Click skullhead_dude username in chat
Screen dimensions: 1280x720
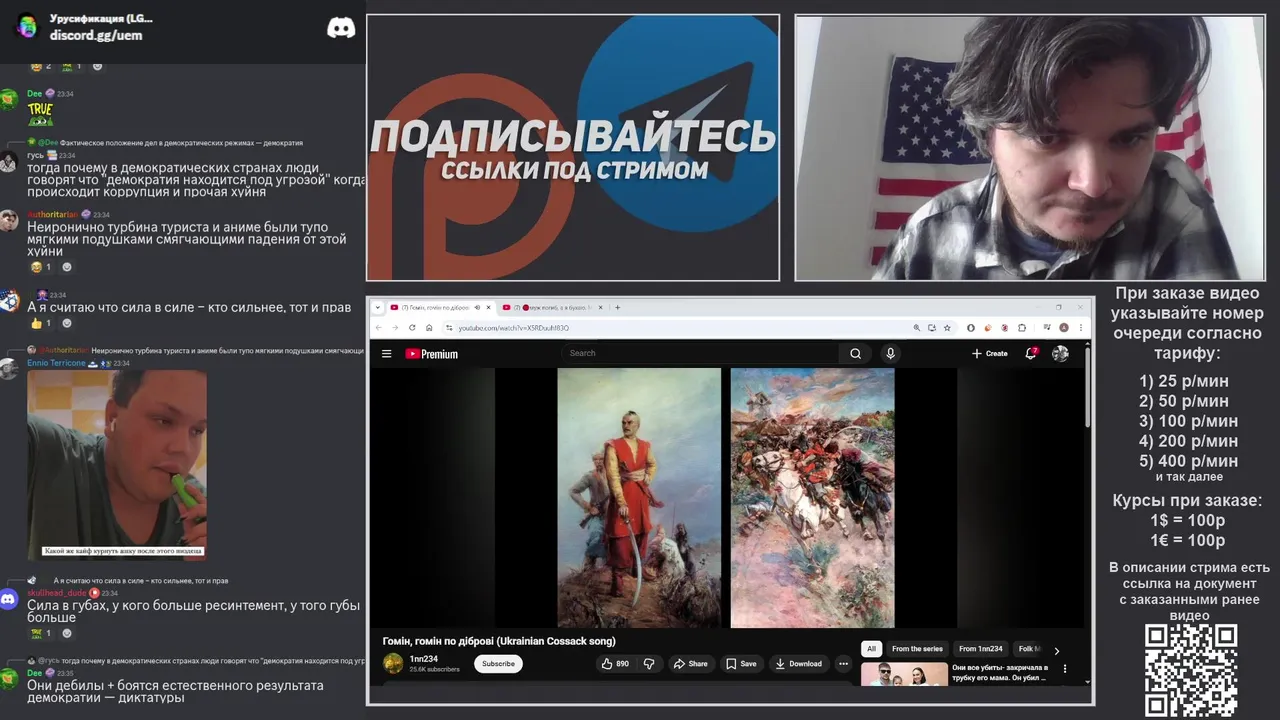(x=57, y=593)
